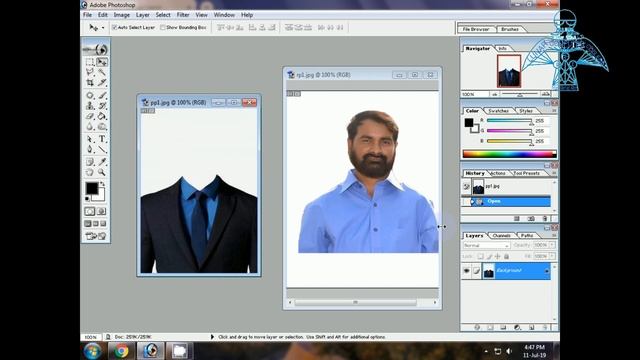The height and width of the screenshot is (360, 640).
Task: Switch to Full Screen Mode
Action: (x=103, y=224)
